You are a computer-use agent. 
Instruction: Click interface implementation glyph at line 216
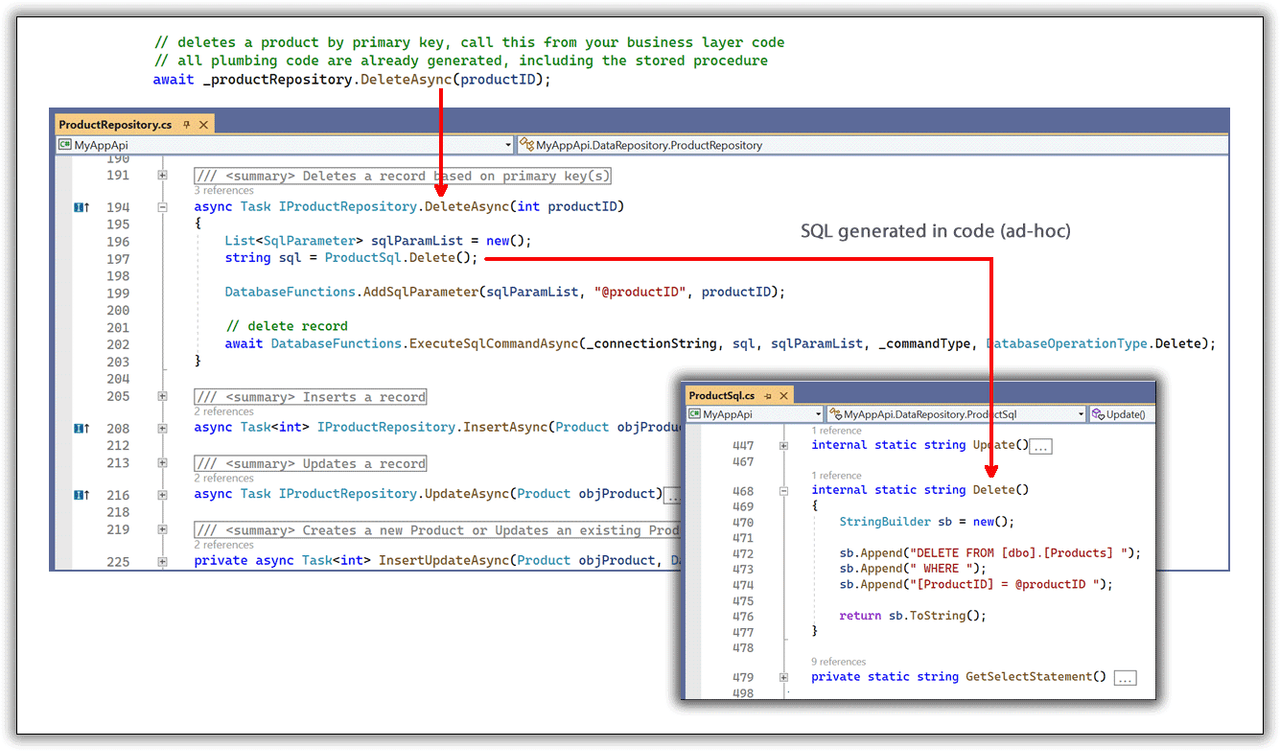tap(82, 494)
